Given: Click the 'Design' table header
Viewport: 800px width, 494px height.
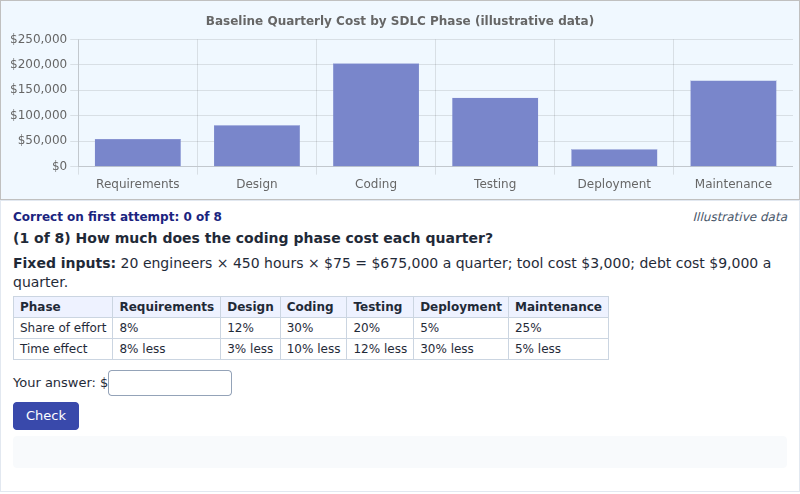Looking at the screenshot, I should tap(250, 307).
